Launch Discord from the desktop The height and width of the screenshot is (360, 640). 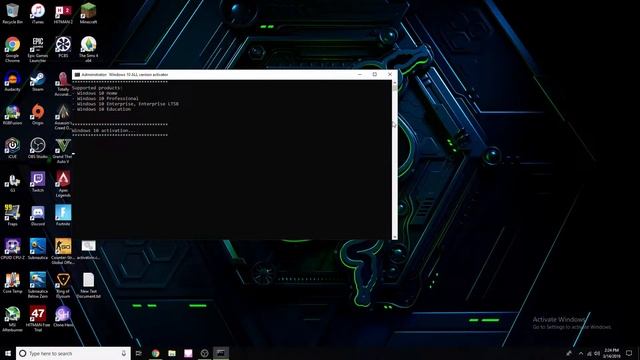[38, 216]
